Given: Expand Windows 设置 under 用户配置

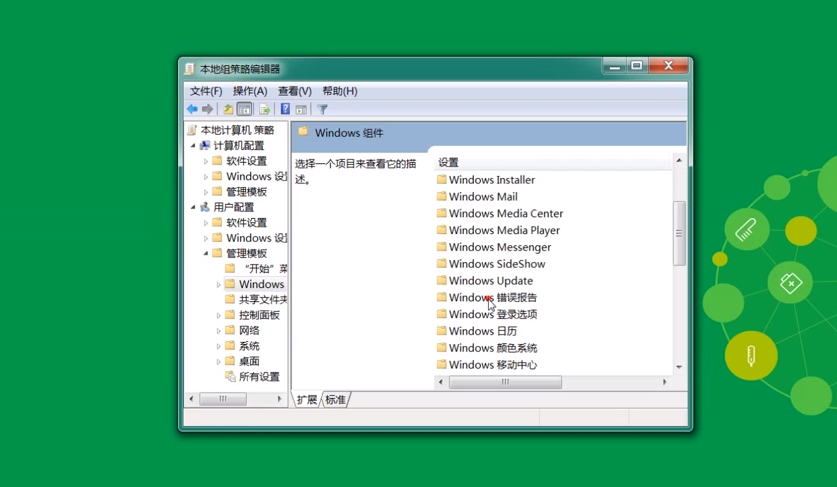Looking at the screenshot, I should point(206,238).
